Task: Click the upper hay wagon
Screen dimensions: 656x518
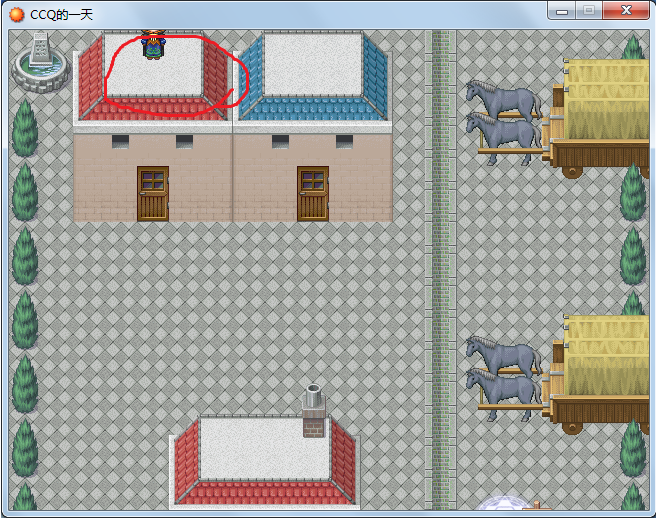Action: 597,118
